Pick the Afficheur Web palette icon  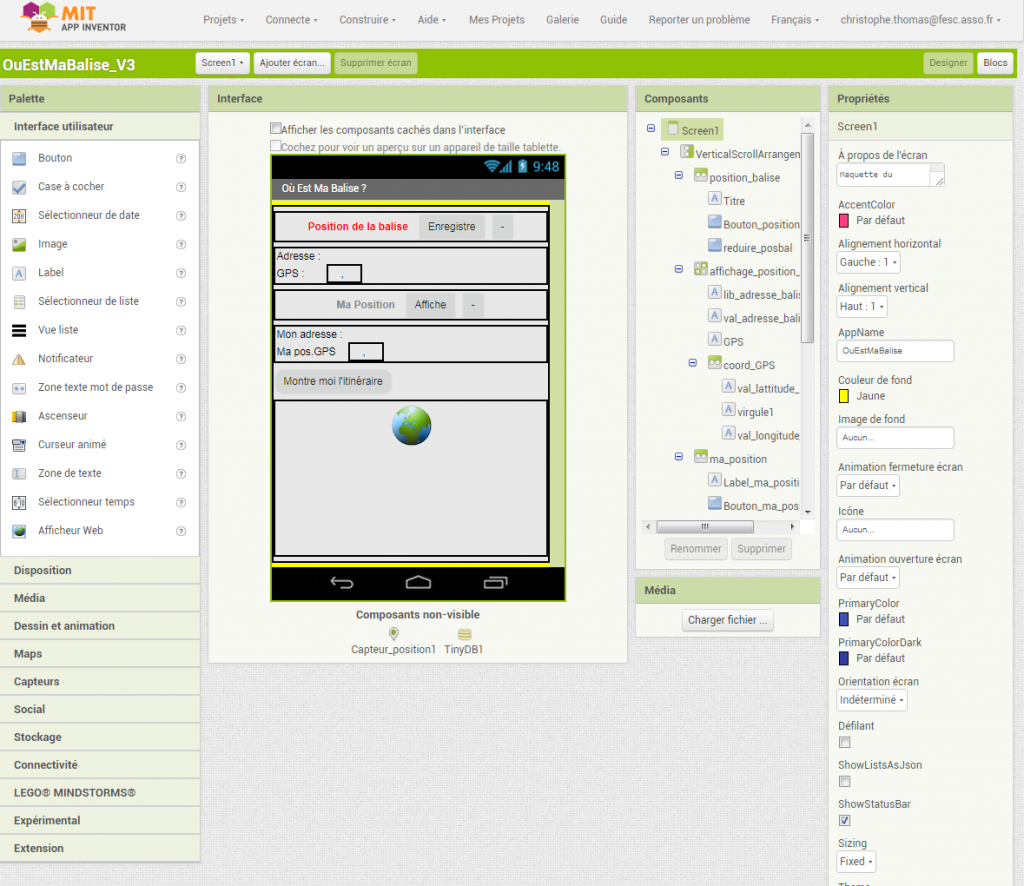tap(20, 531)
